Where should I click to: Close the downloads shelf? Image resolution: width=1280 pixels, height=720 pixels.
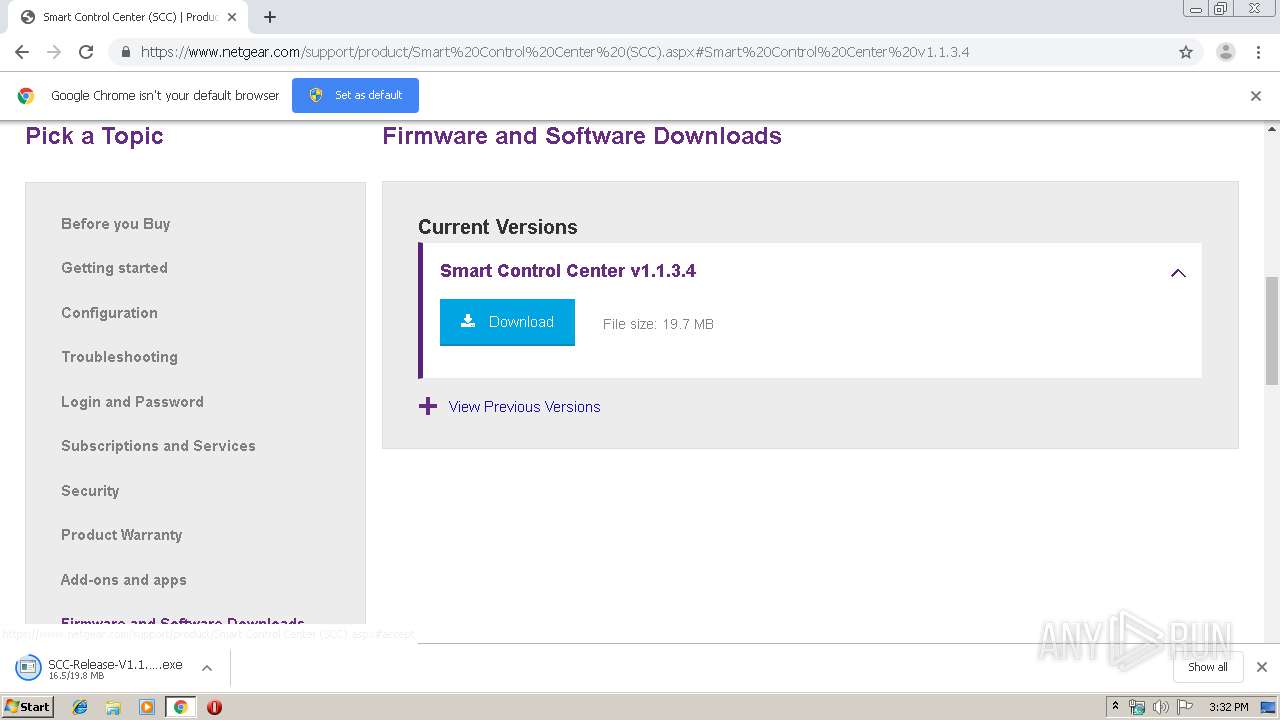(x=1261, y=667)
